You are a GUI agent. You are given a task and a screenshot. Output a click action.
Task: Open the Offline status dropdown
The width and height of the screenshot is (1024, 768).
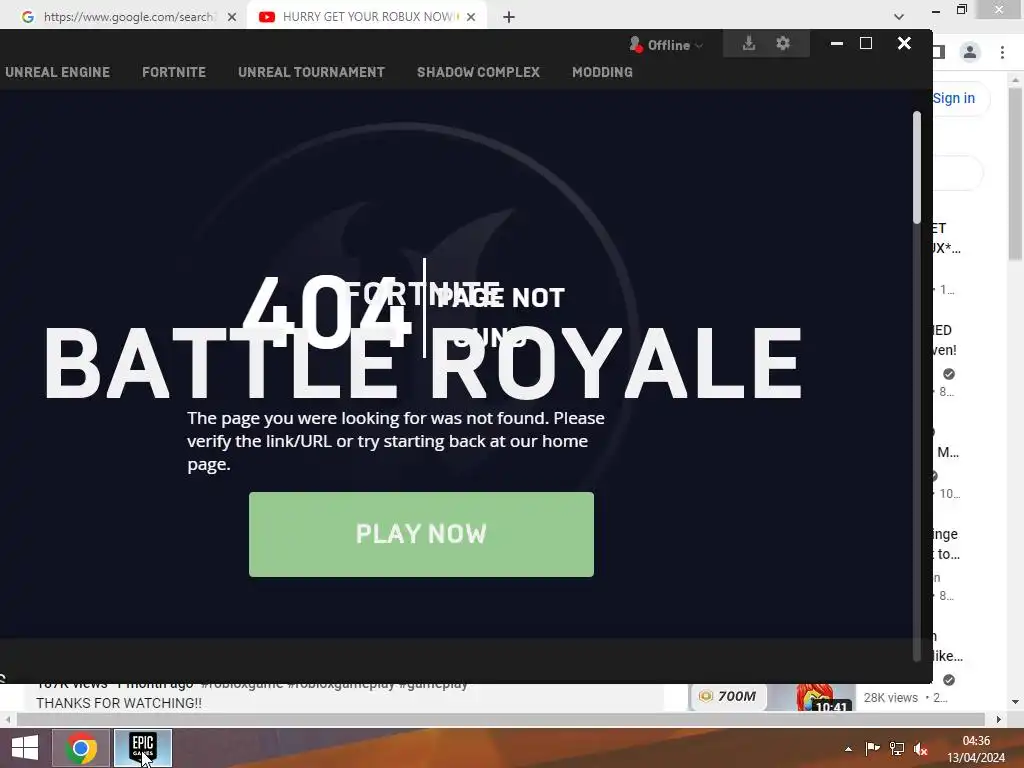pyautogui.click(x=675, y=45)
